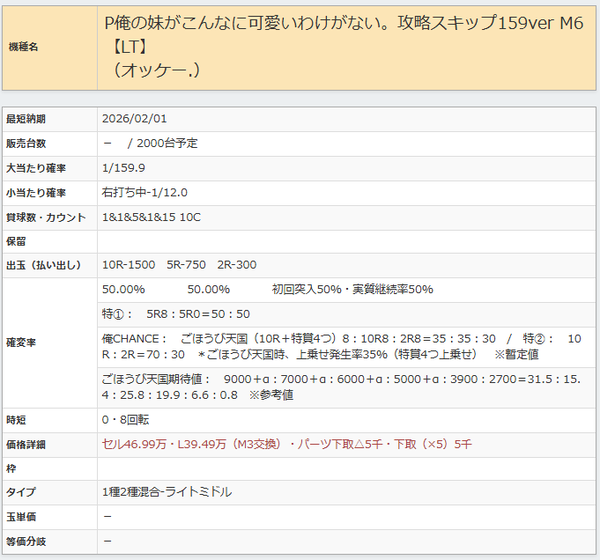
Task: Click the value '1種2種混合-ライトミドル'
Action: pyautogui.click(x=167, y=491)
